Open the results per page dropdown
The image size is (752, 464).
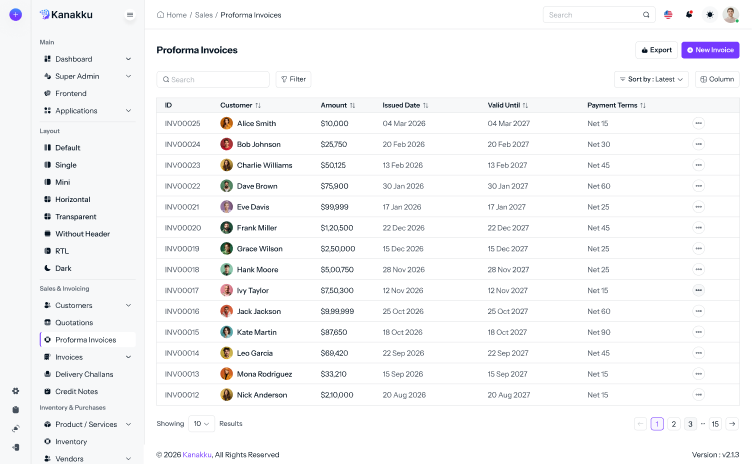click(x=202, y=424)
